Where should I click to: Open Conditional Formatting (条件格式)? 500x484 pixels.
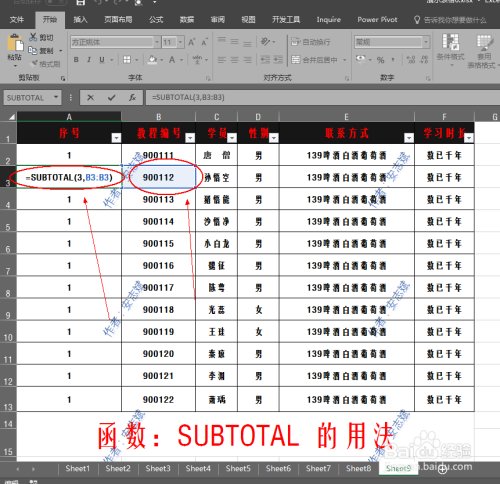pos(450,50)
